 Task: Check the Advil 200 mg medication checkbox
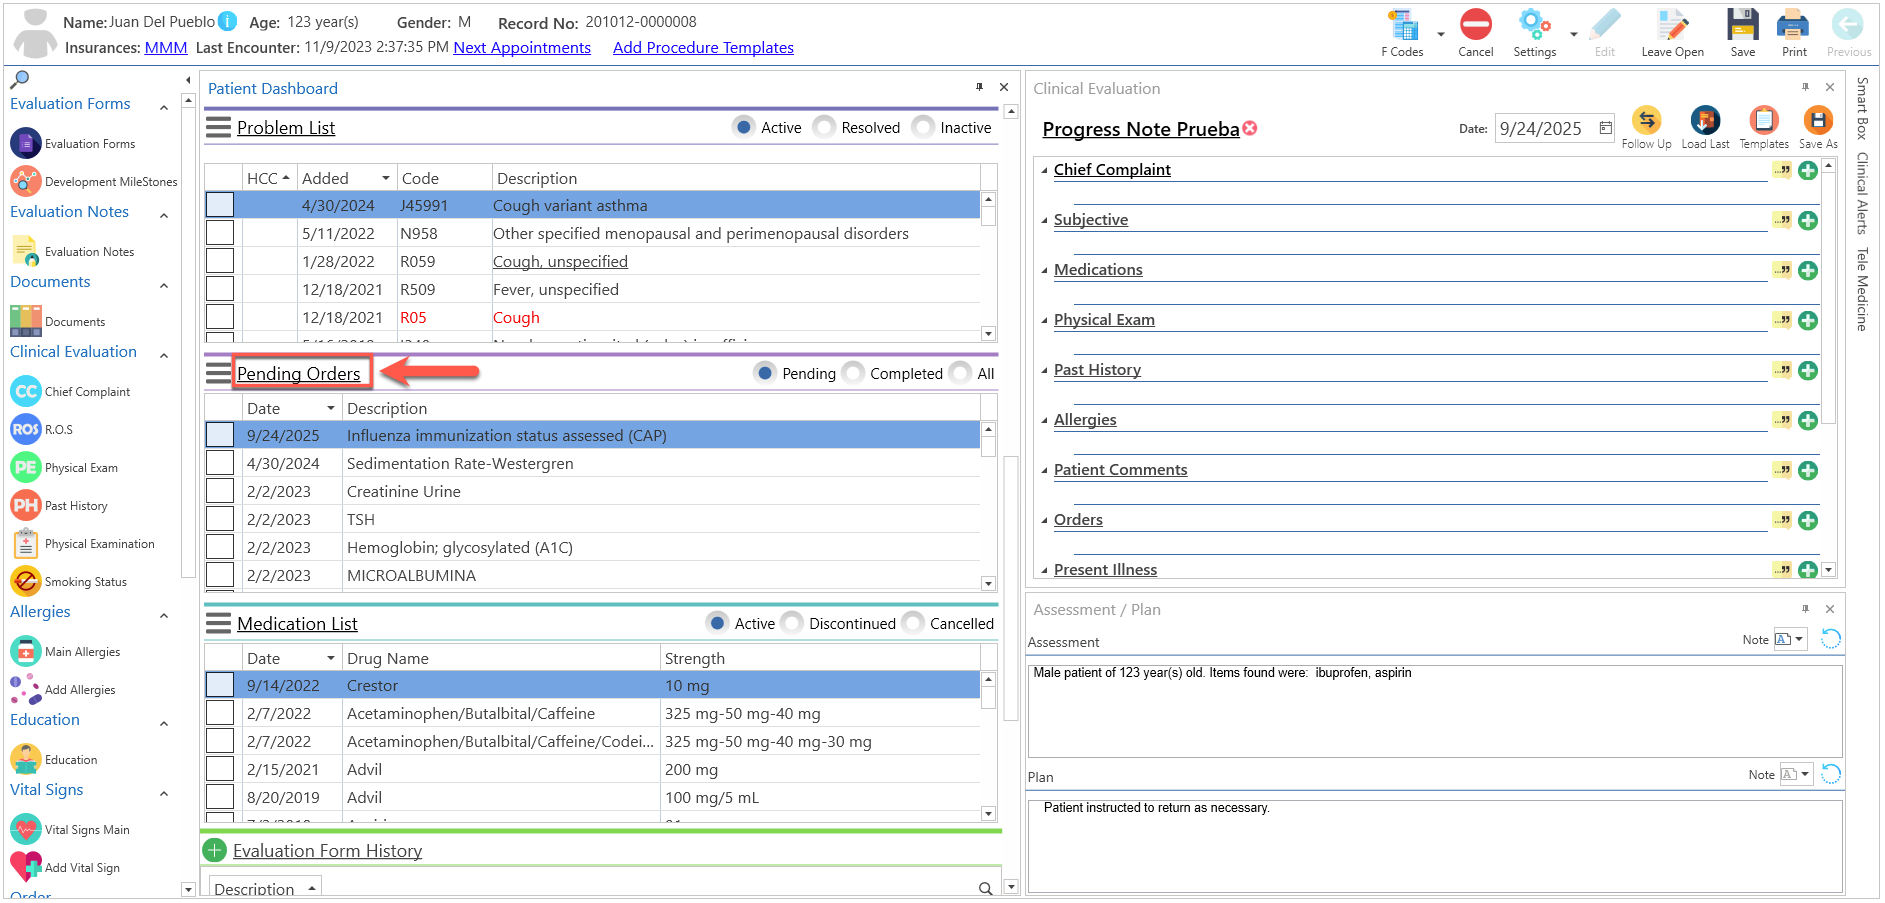220,769
